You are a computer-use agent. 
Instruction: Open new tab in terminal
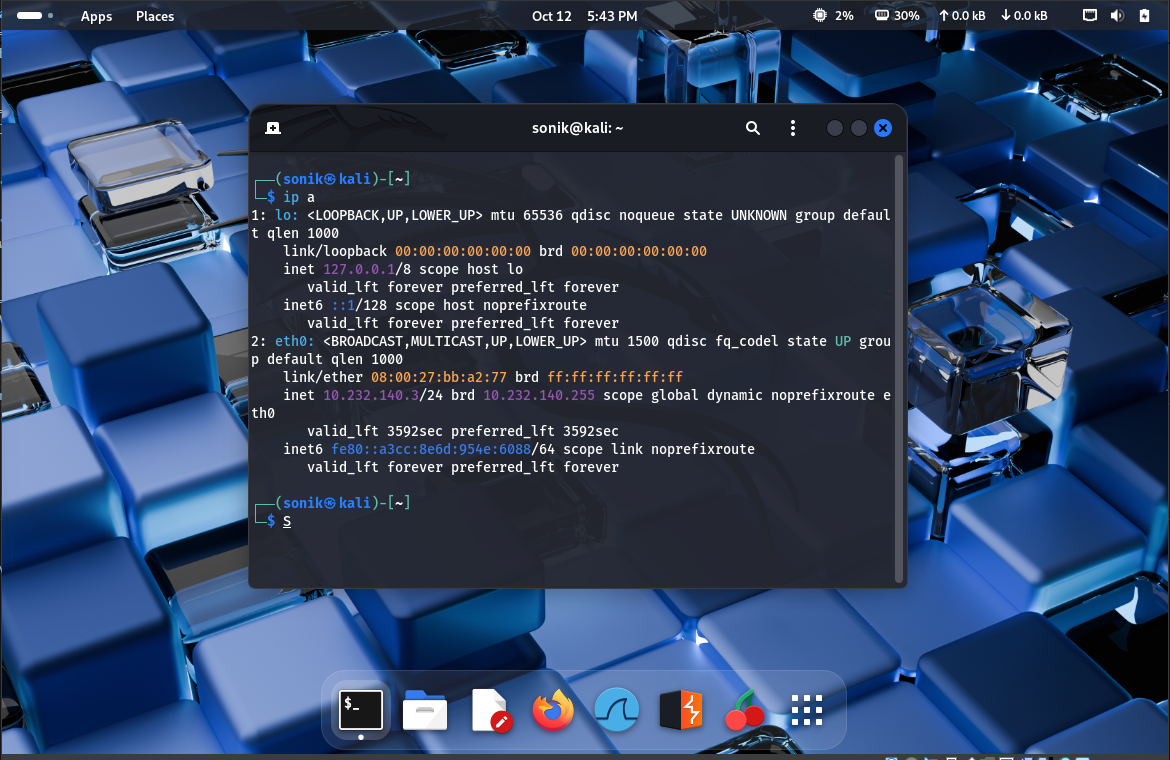tap(273, 128)
